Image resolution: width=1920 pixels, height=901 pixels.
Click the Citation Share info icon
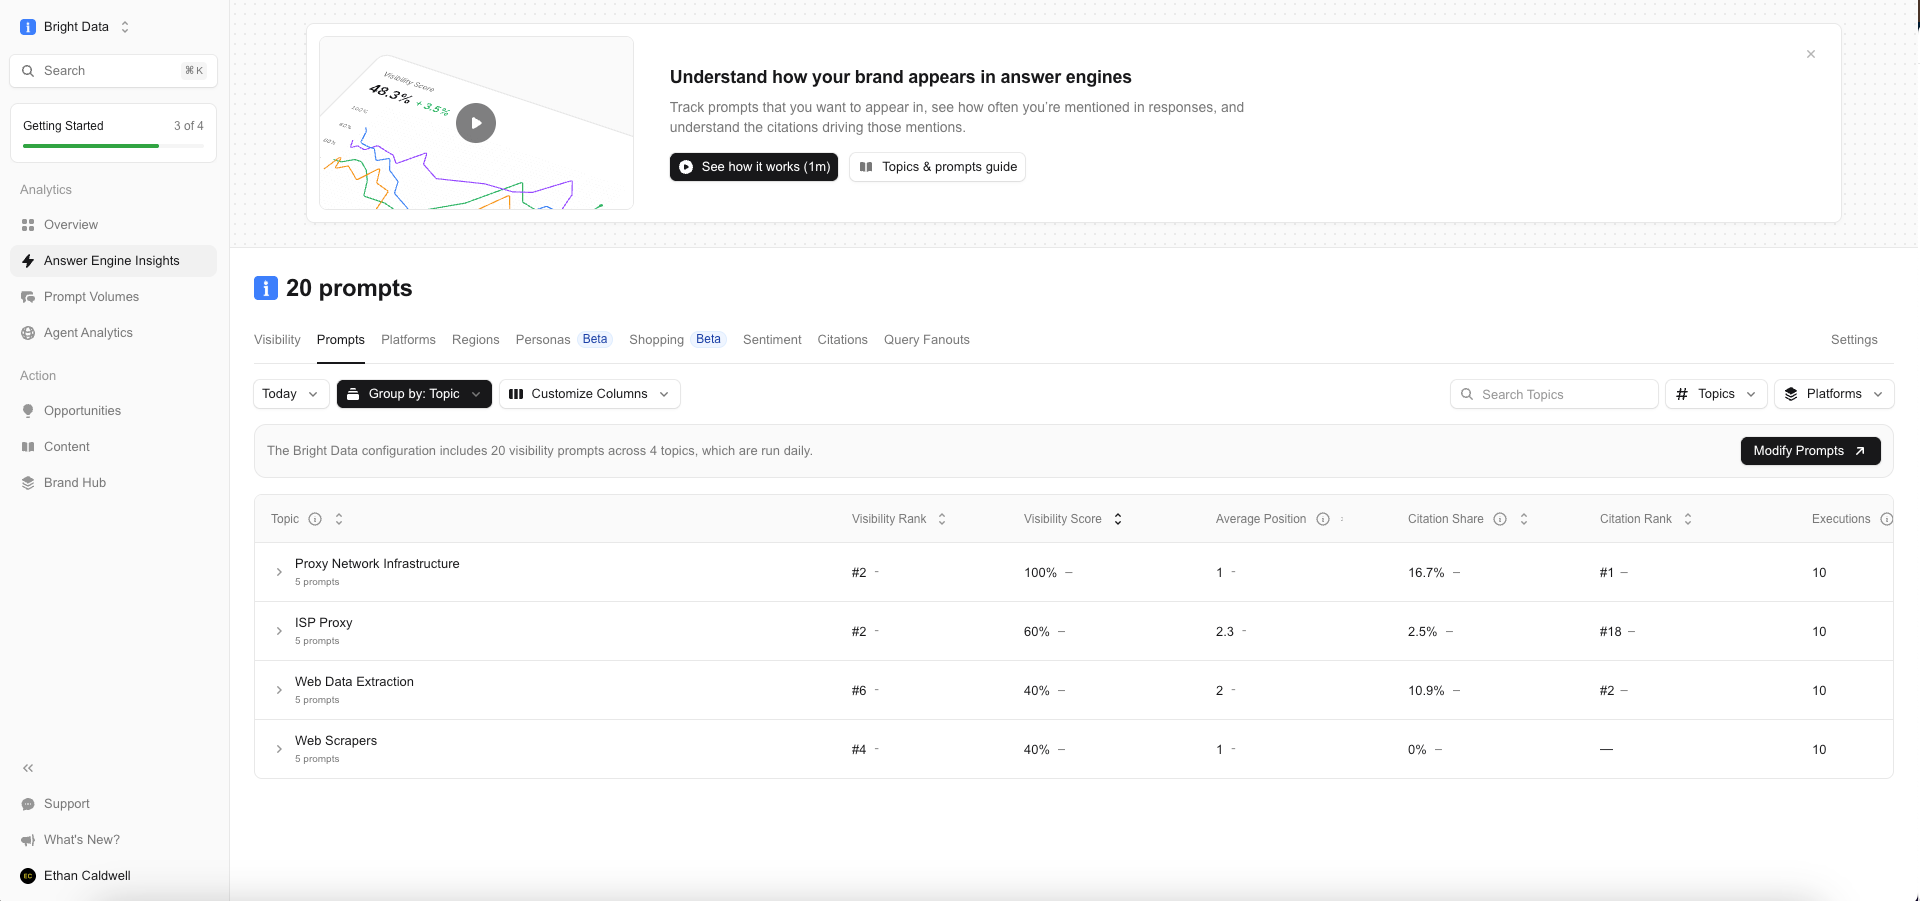point(1500,519)
